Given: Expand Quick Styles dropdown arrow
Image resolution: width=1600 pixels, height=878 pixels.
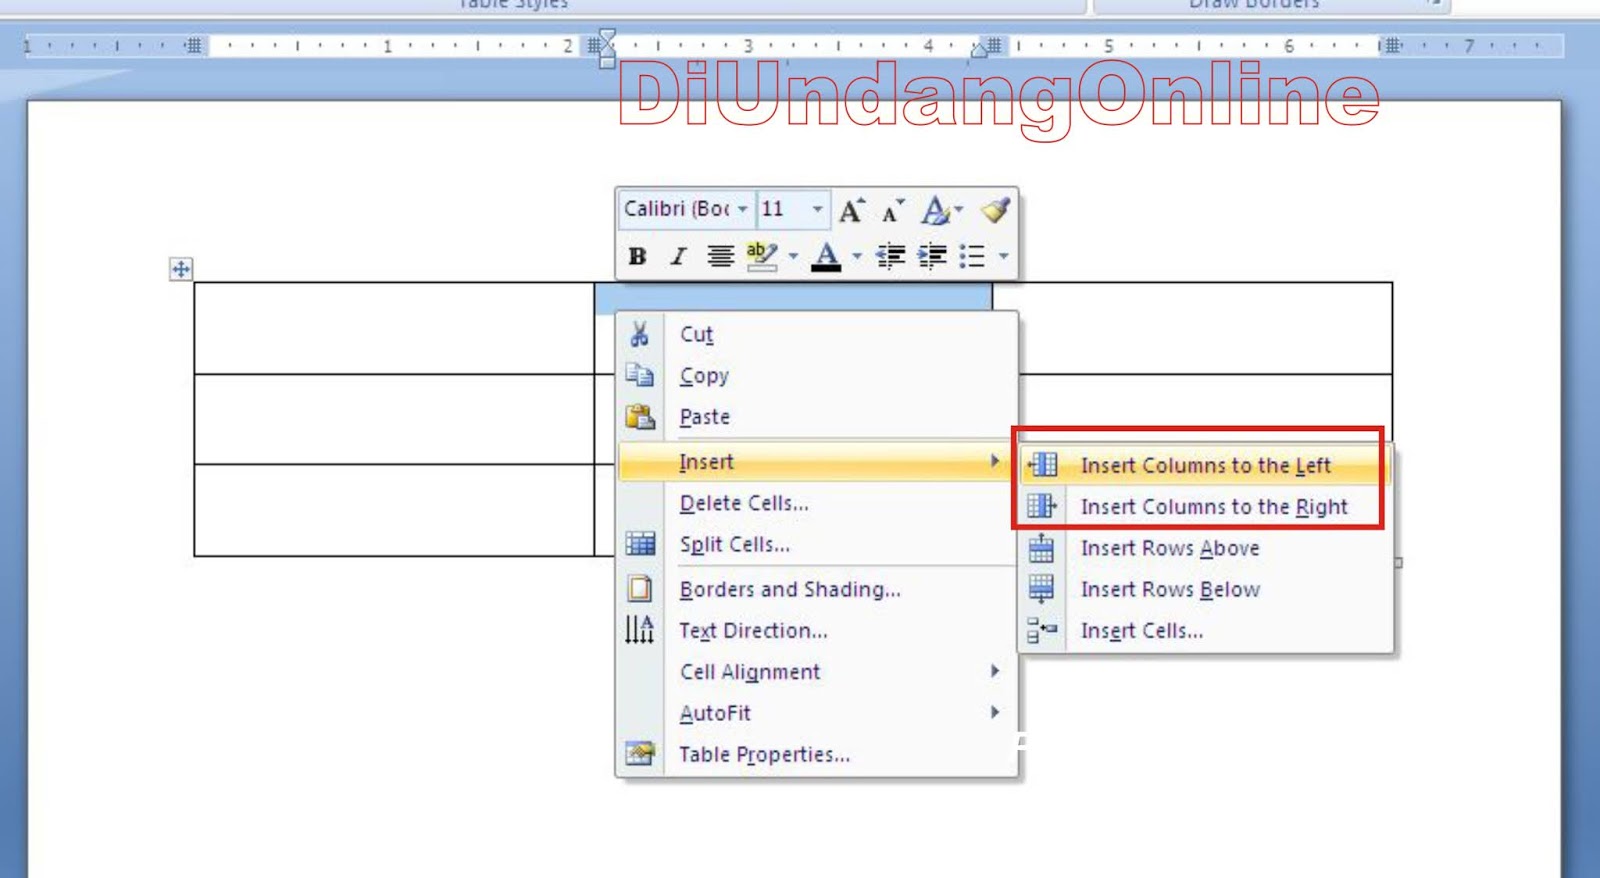Looking at the screenshot, I should pos(958,210).
